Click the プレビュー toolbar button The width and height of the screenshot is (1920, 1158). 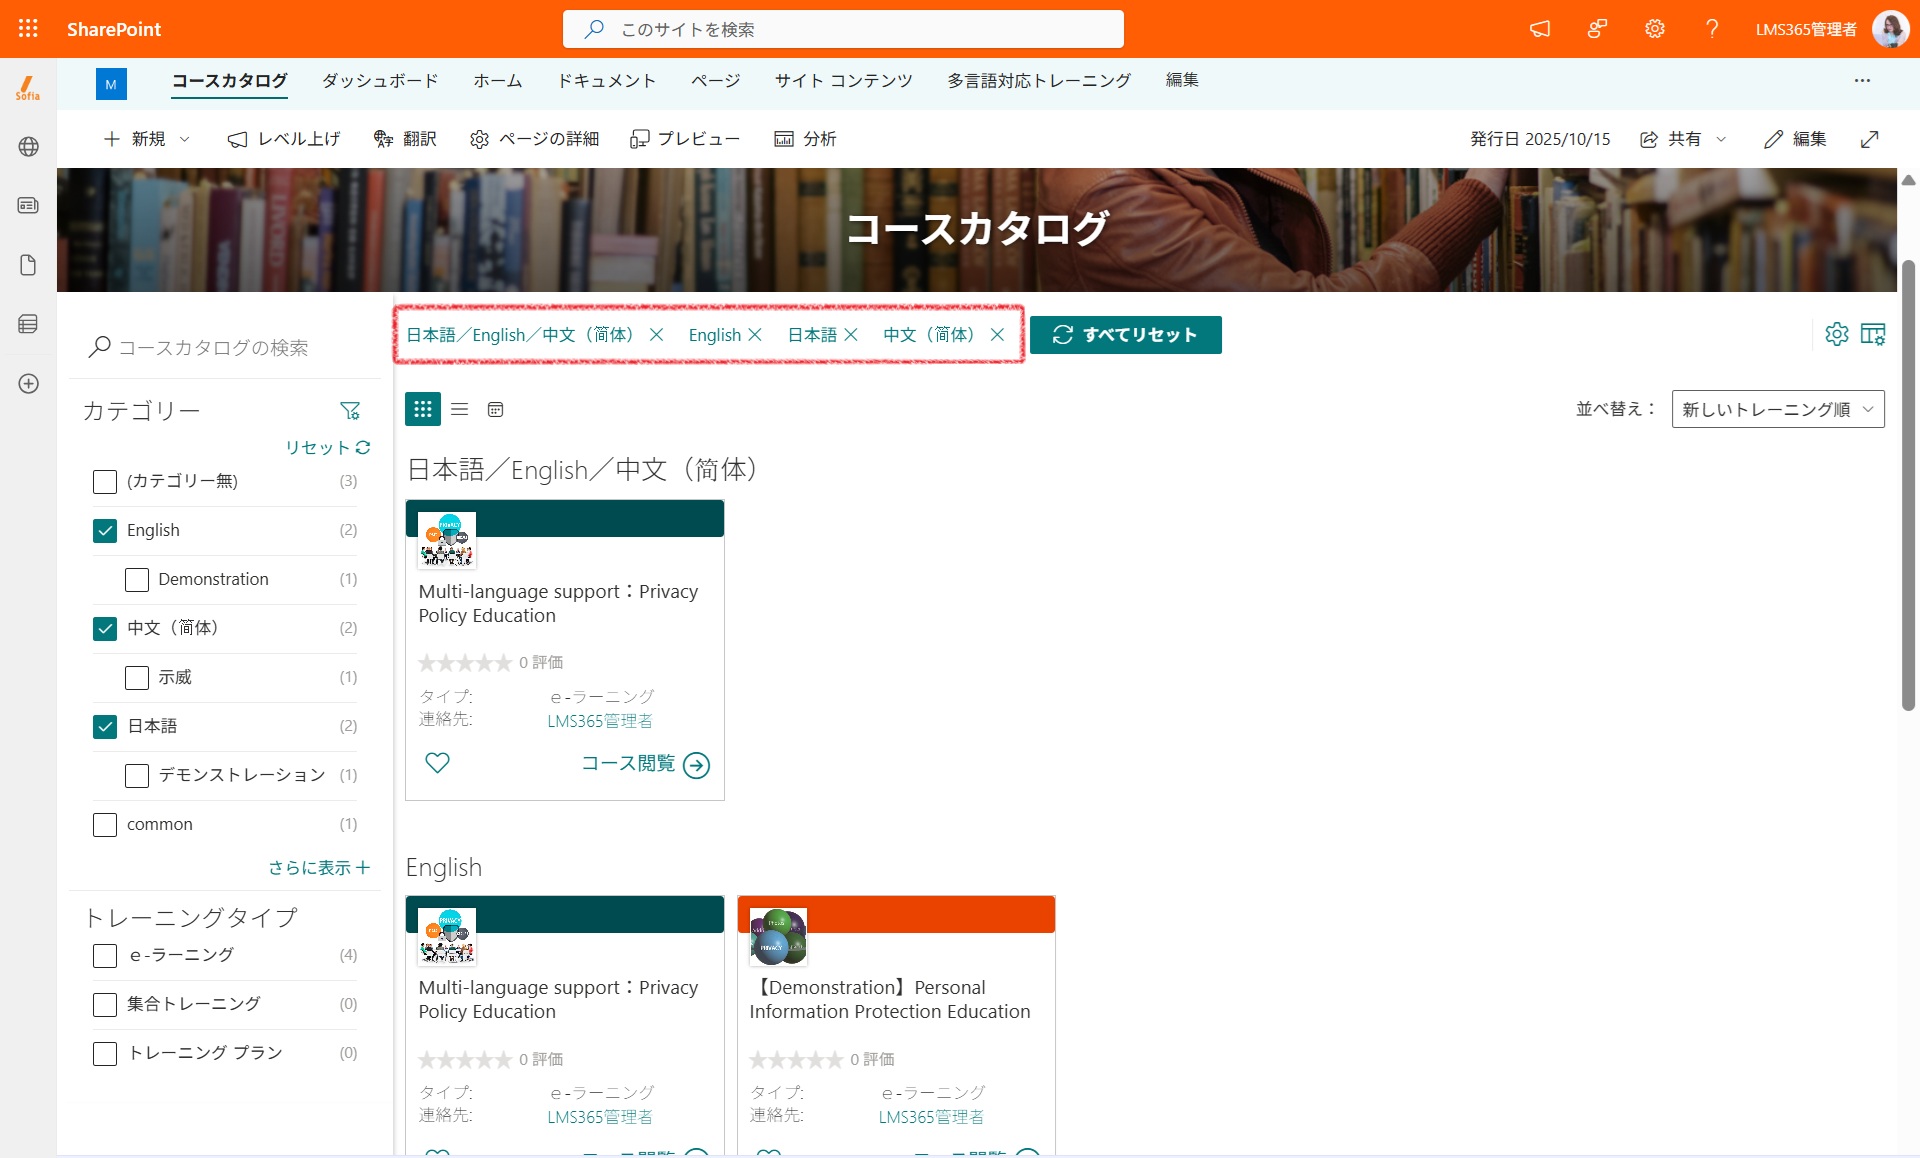tap(685, 139)
